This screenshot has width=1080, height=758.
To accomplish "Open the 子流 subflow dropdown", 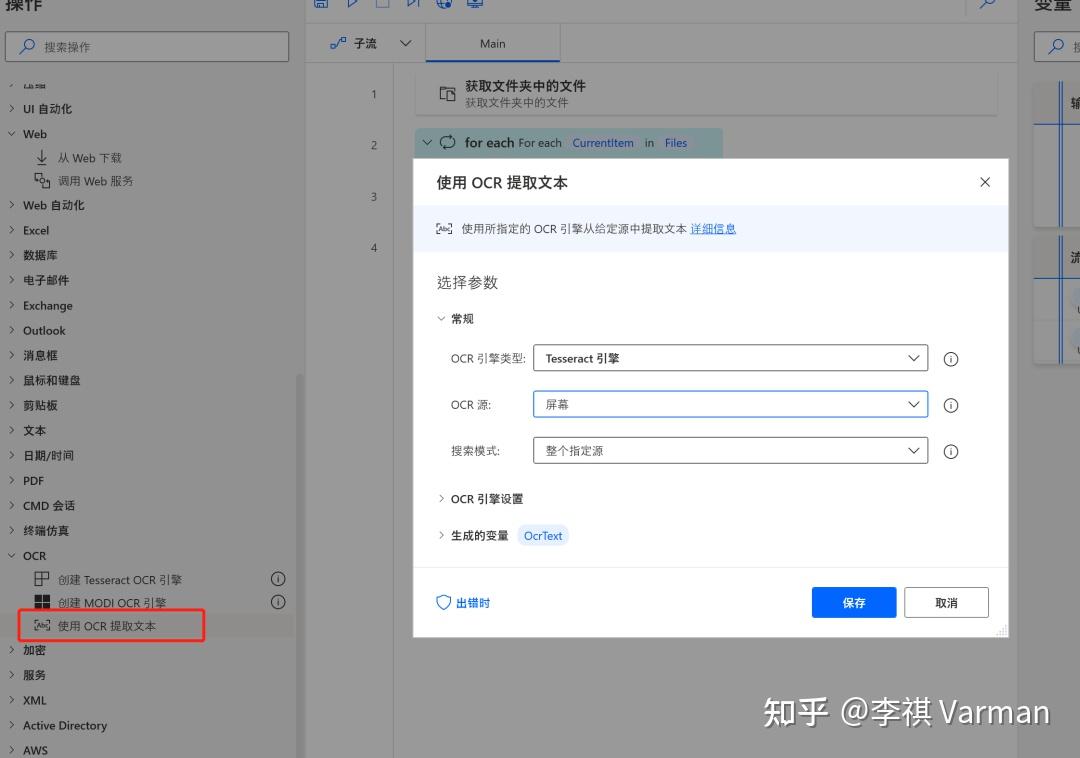I will tap(405, 43).
